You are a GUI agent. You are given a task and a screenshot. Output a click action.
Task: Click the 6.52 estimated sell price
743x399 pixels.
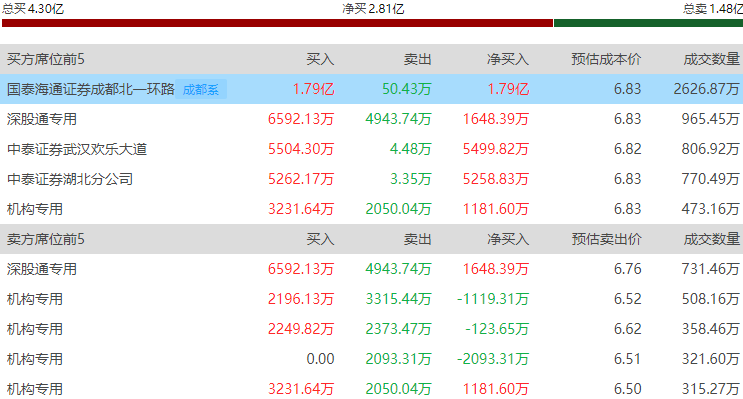click(x=627, y=299)
